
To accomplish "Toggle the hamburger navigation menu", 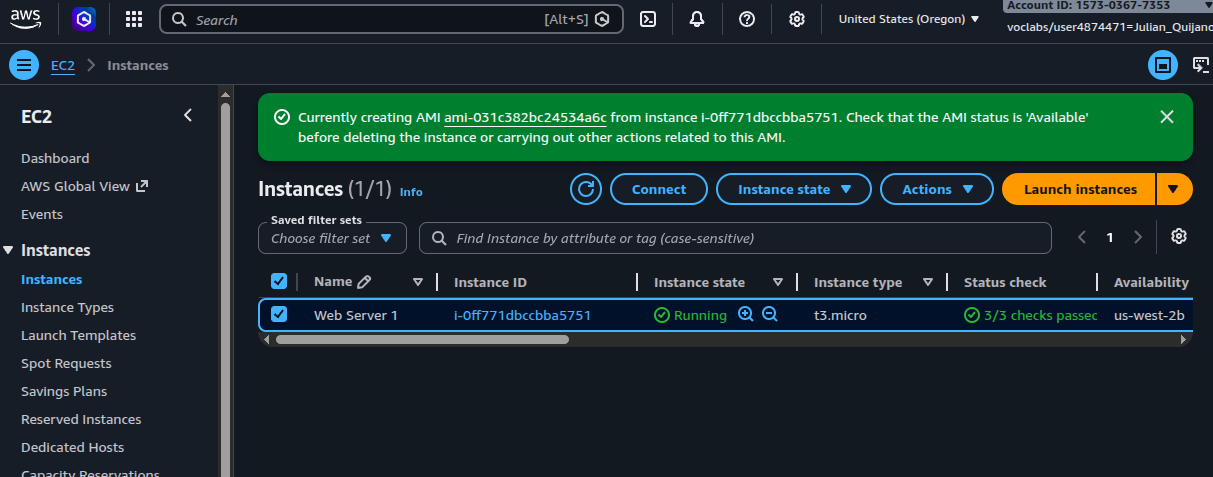I will pos(23,66).
